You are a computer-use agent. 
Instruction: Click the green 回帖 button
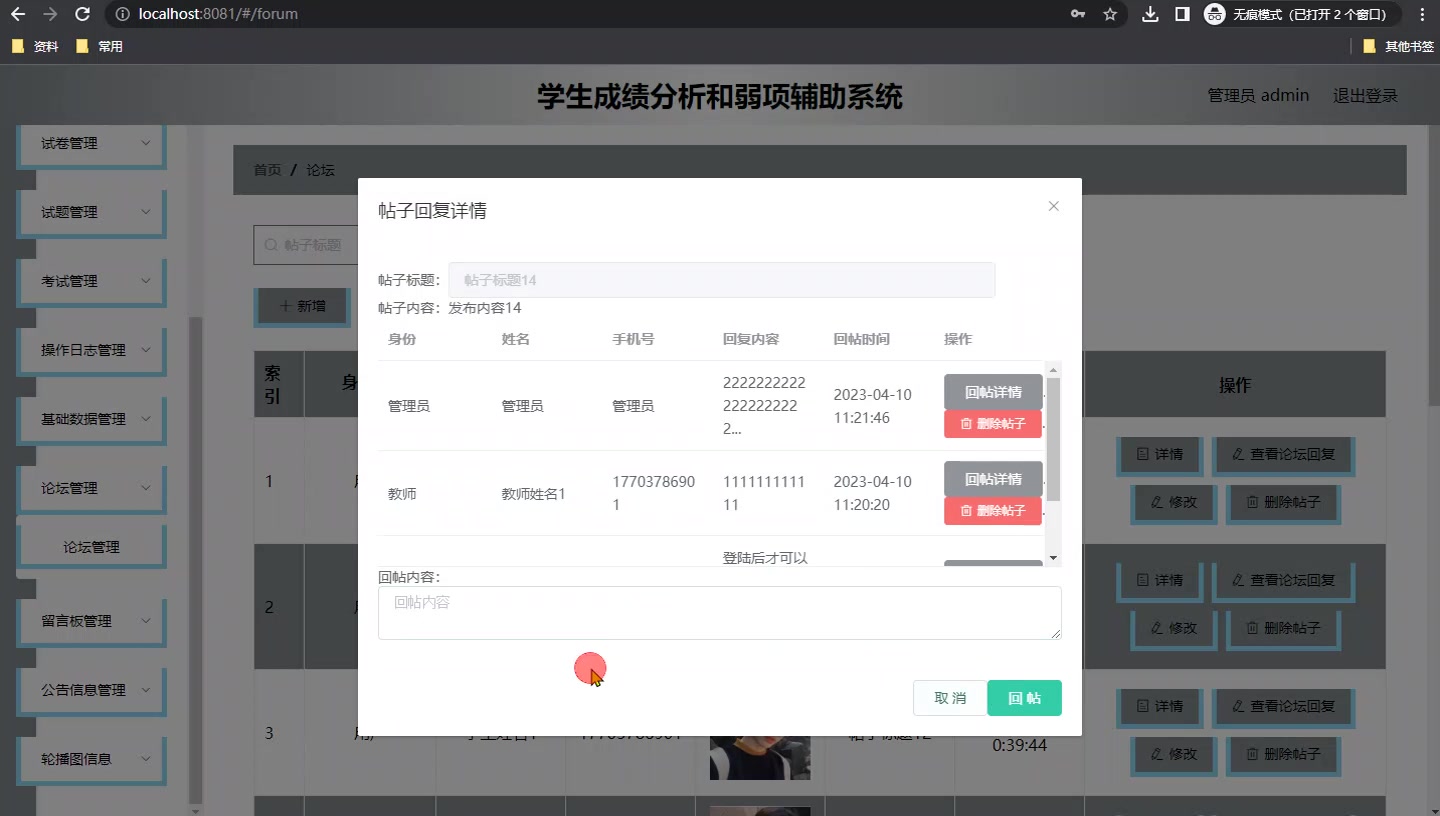tap(1024, 698)
